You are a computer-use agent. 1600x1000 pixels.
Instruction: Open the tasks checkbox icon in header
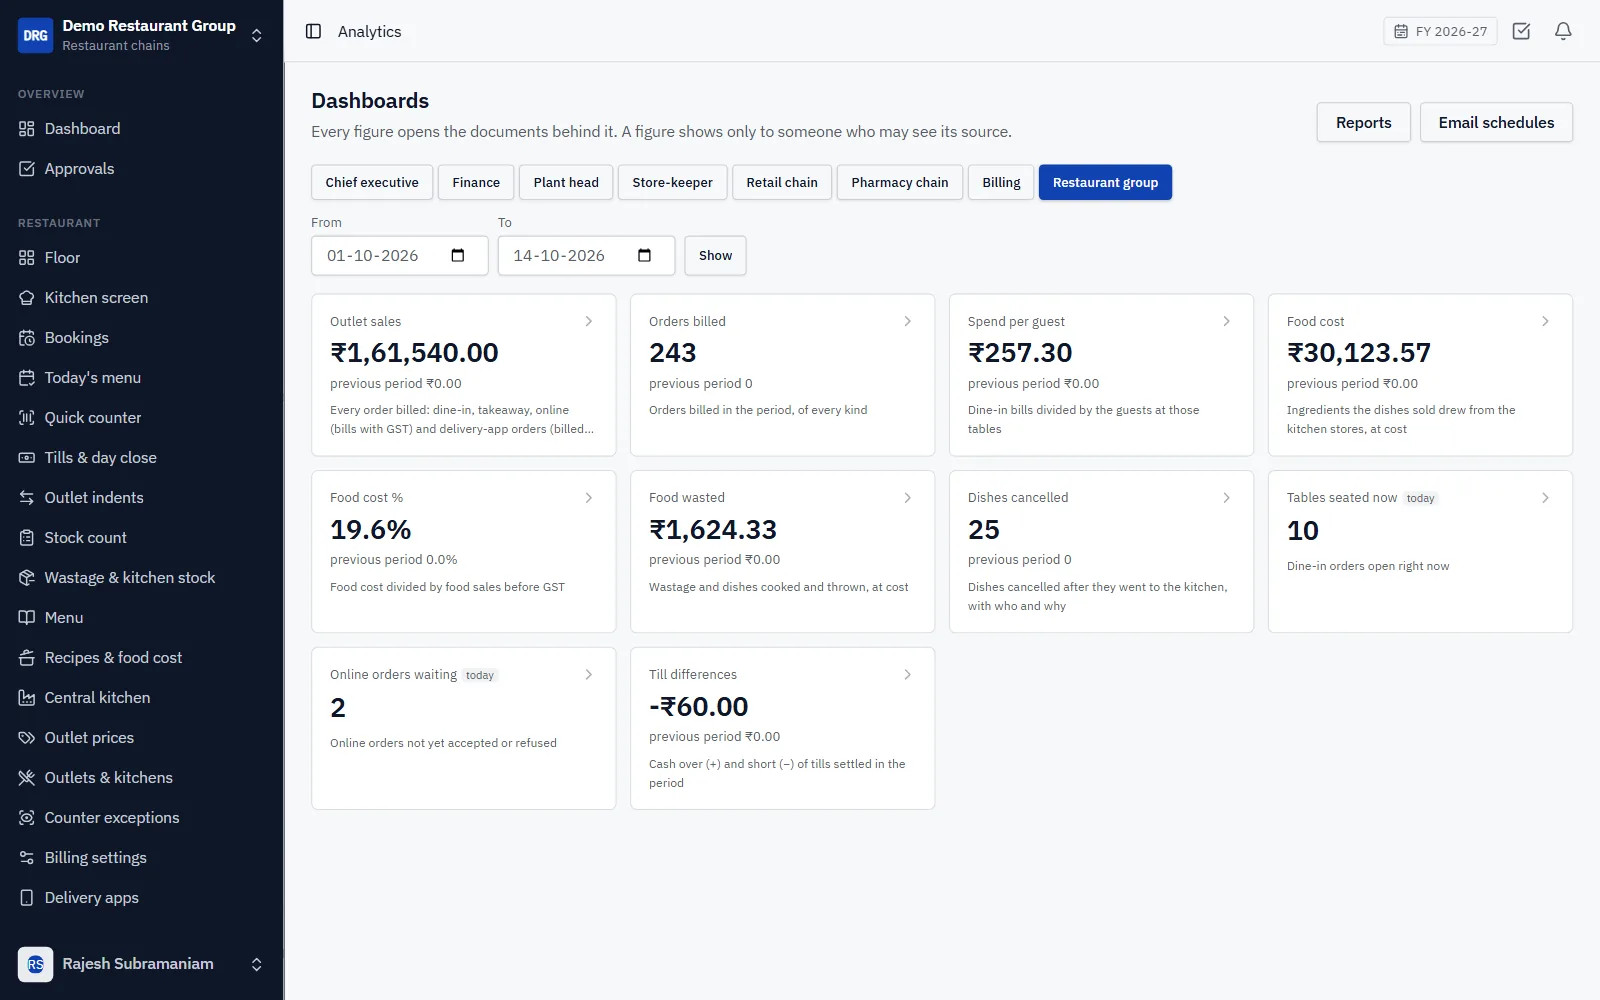click(x=1521, y=31)
